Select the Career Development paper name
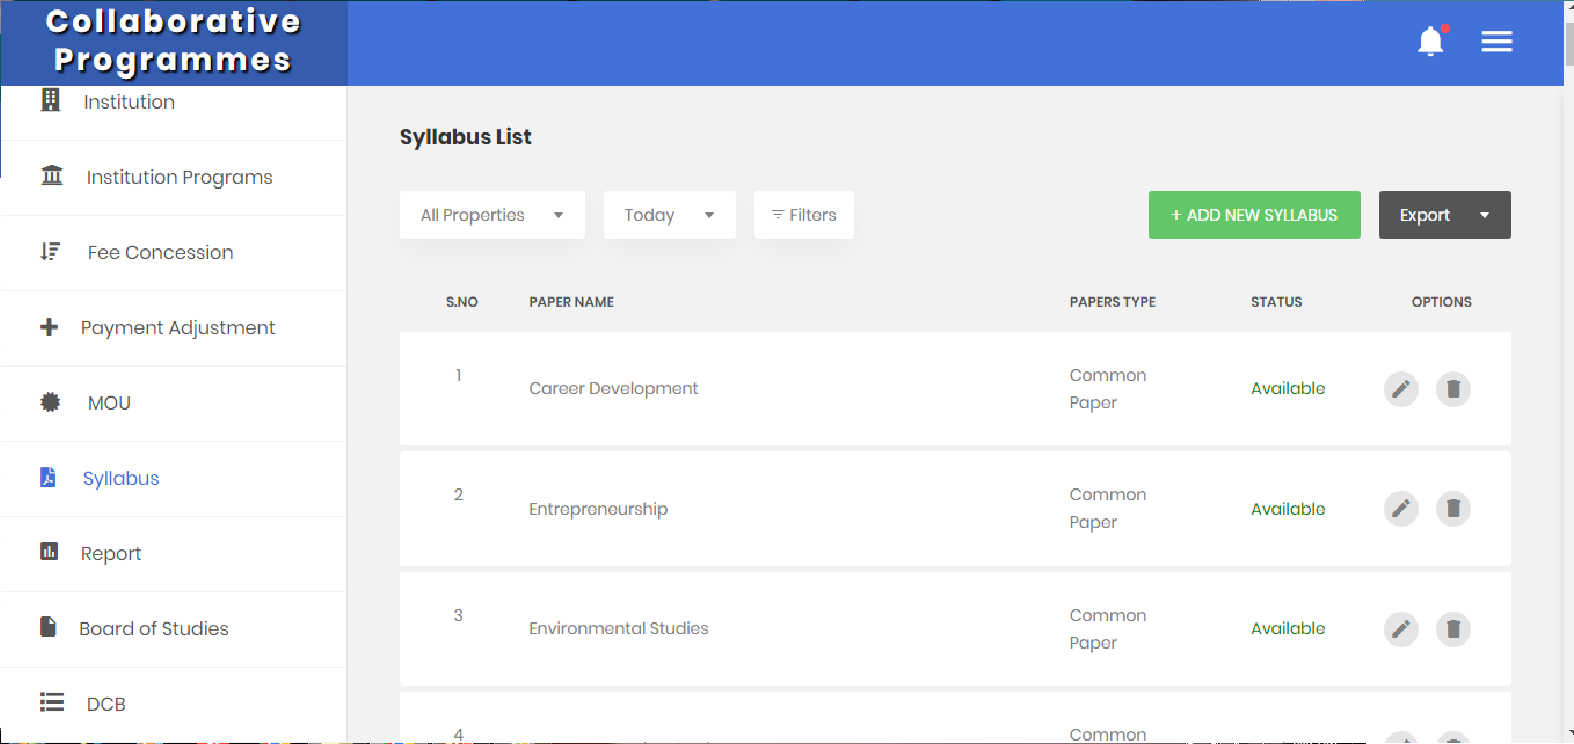Screen dimensions: 1574x744 pos(613,389)
